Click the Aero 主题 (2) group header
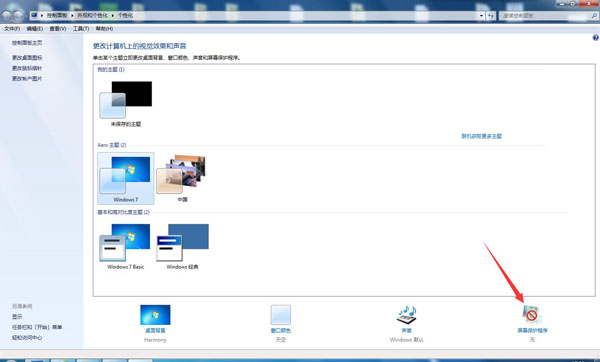600x362 pixels. pyautogui.click(x=112, y=145)
